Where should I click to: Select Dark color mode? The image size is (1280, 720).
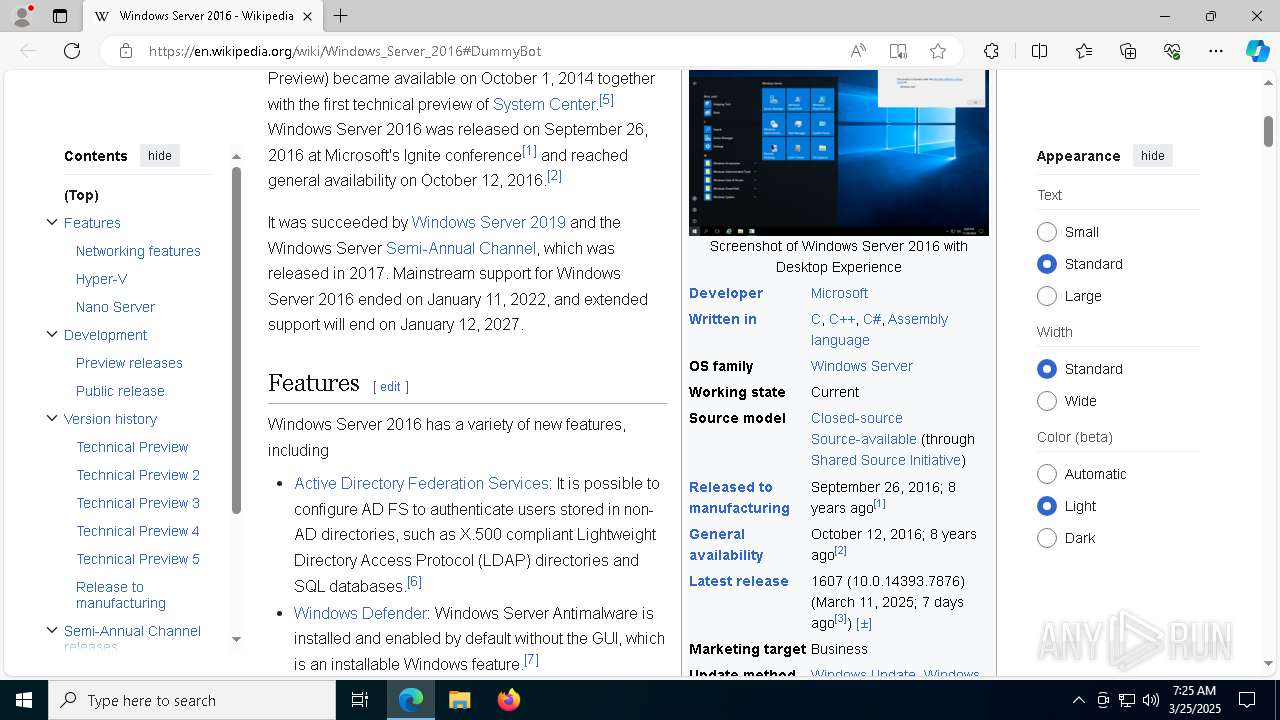click(1047, 538)
